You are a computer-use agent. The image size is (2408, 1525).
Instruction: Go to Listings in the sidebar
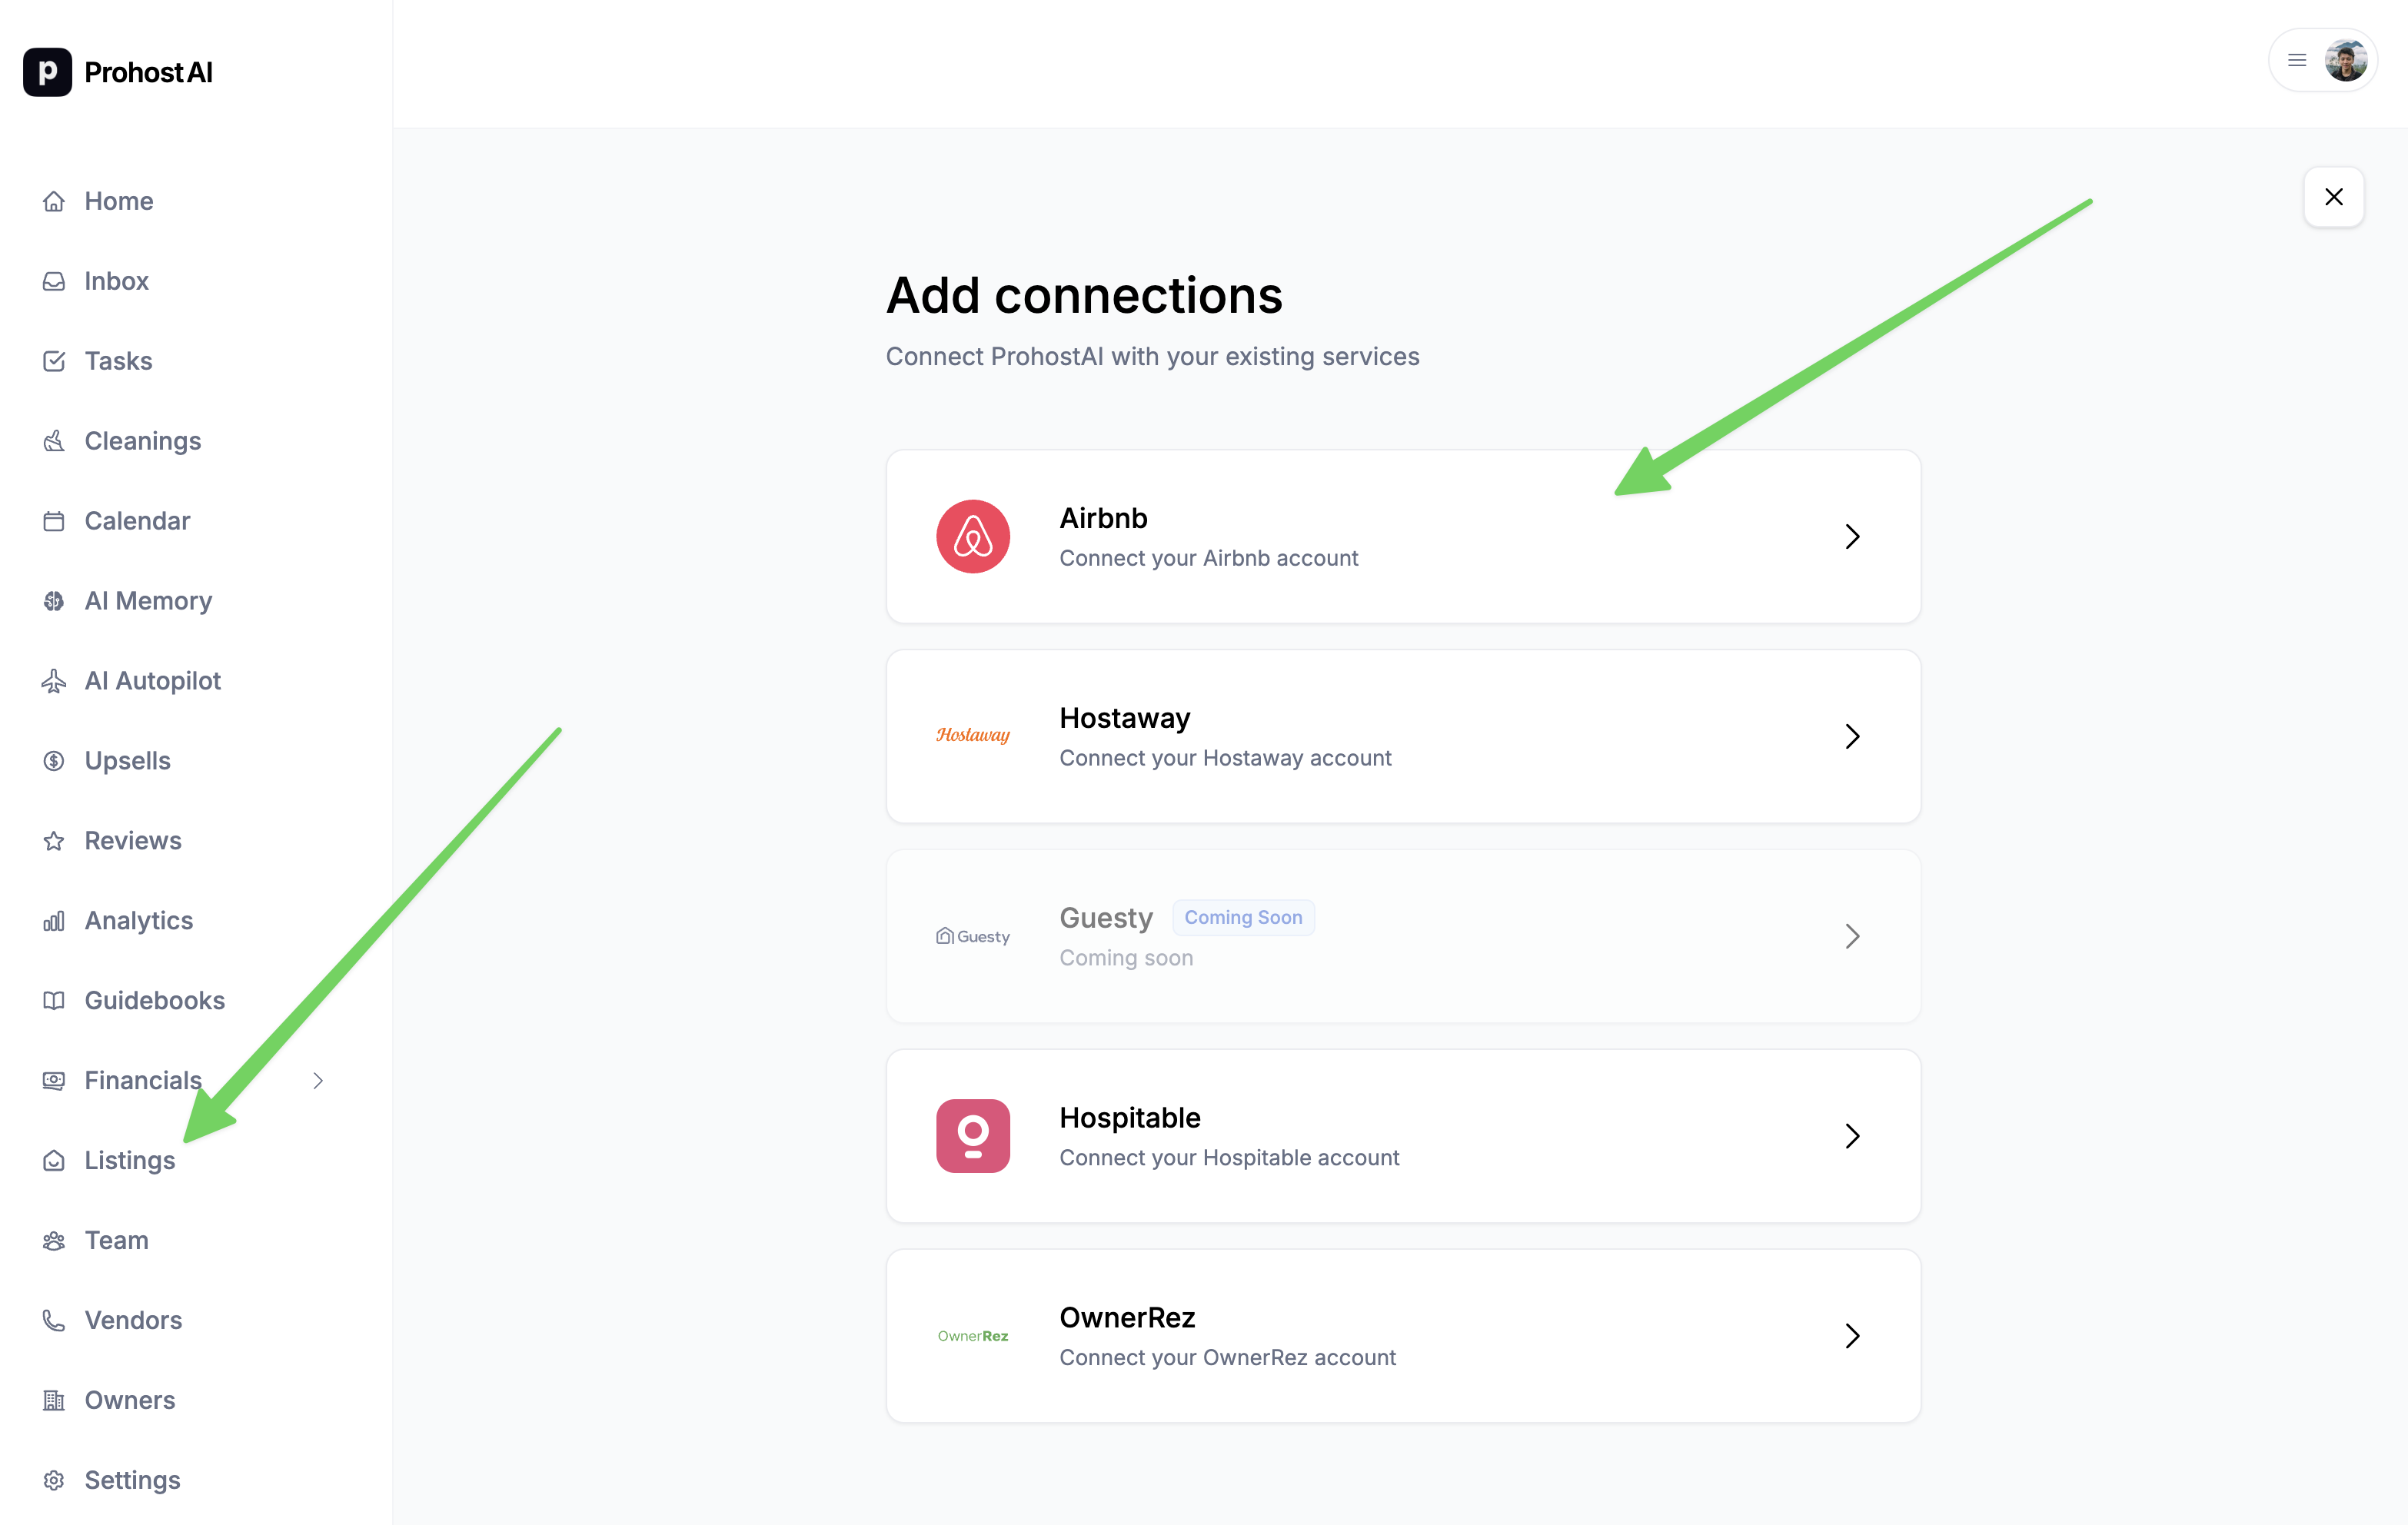tap(129, 1160)
